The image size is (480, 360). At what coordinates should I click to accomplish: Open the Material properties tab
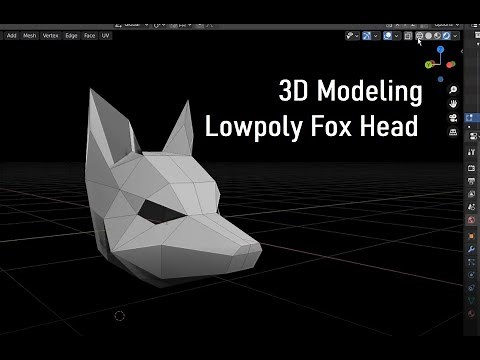point(471,314)
